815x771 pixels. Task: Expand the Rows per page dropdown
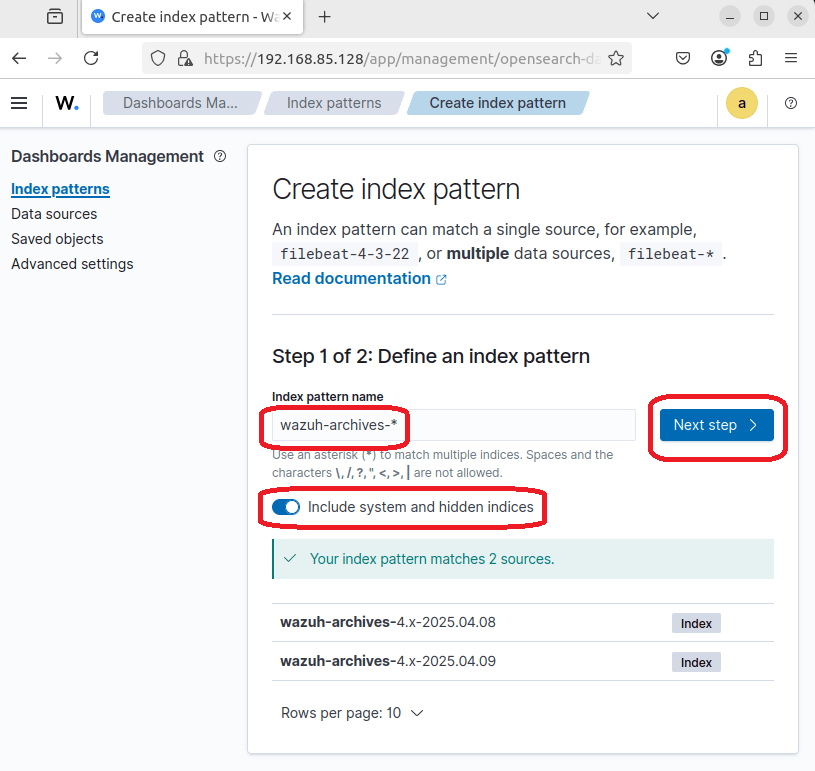coord(352,713)
